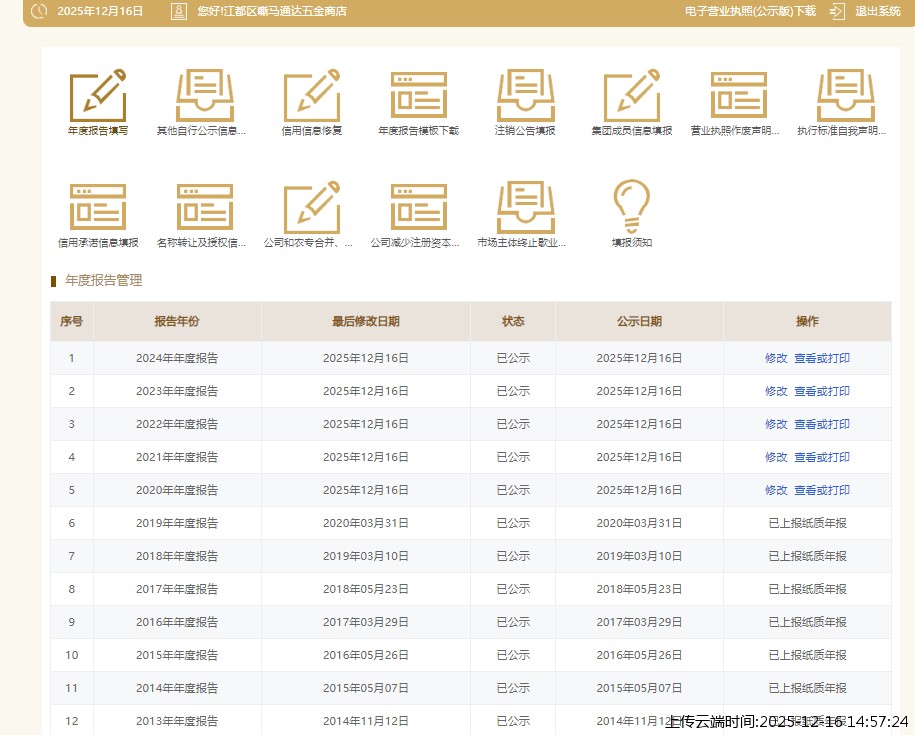Open 市场主体终止歇业 icon
This screenshot has height=735, width=915.
[x=525, y=208]
